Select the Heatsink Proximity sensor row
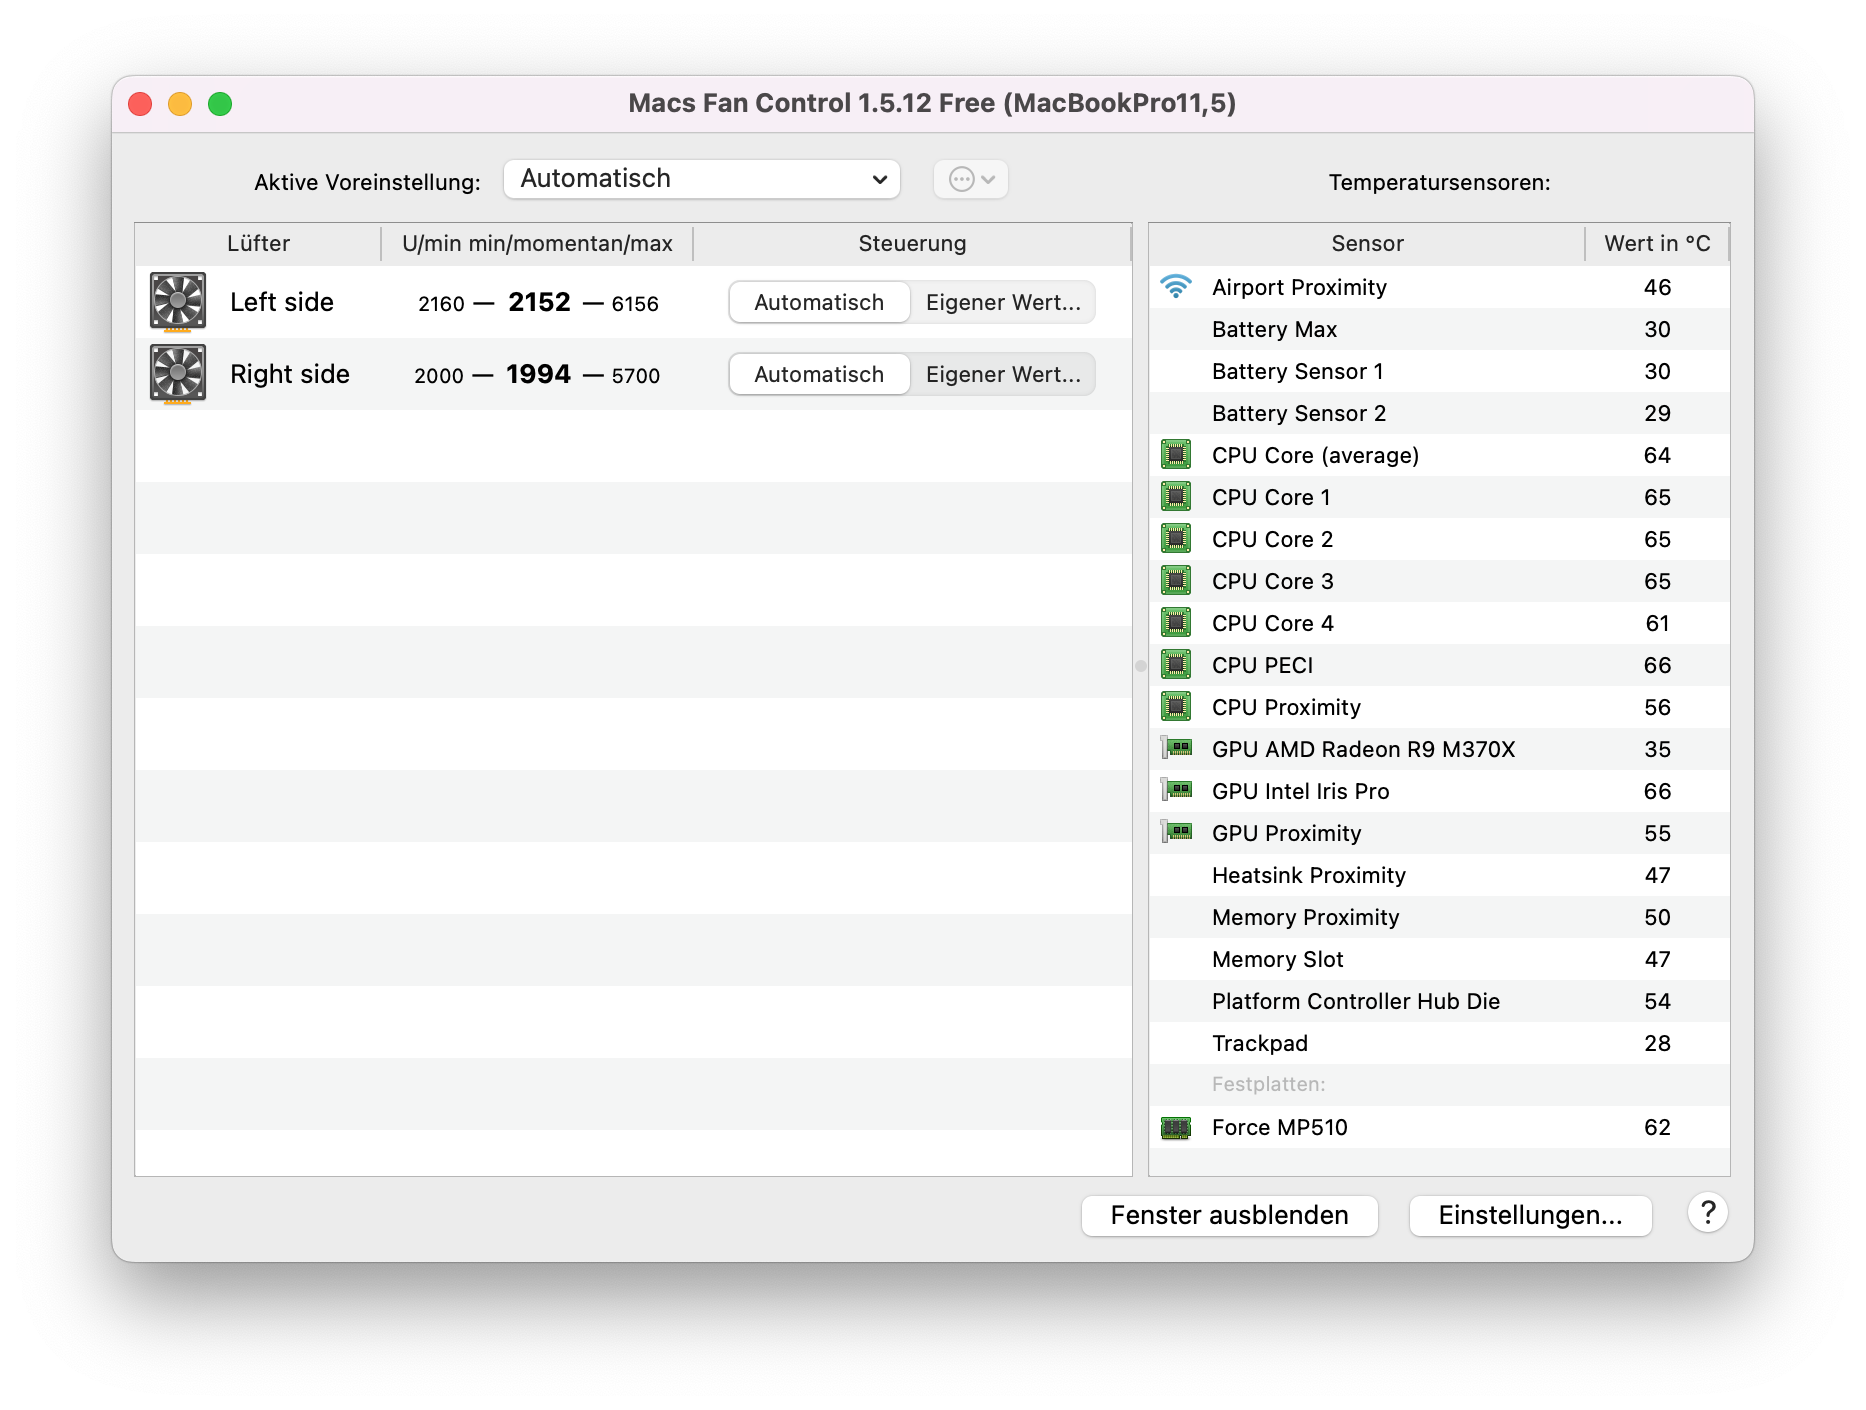This screenshot has height=1410, width=1866. click(x=1439, y=875)
